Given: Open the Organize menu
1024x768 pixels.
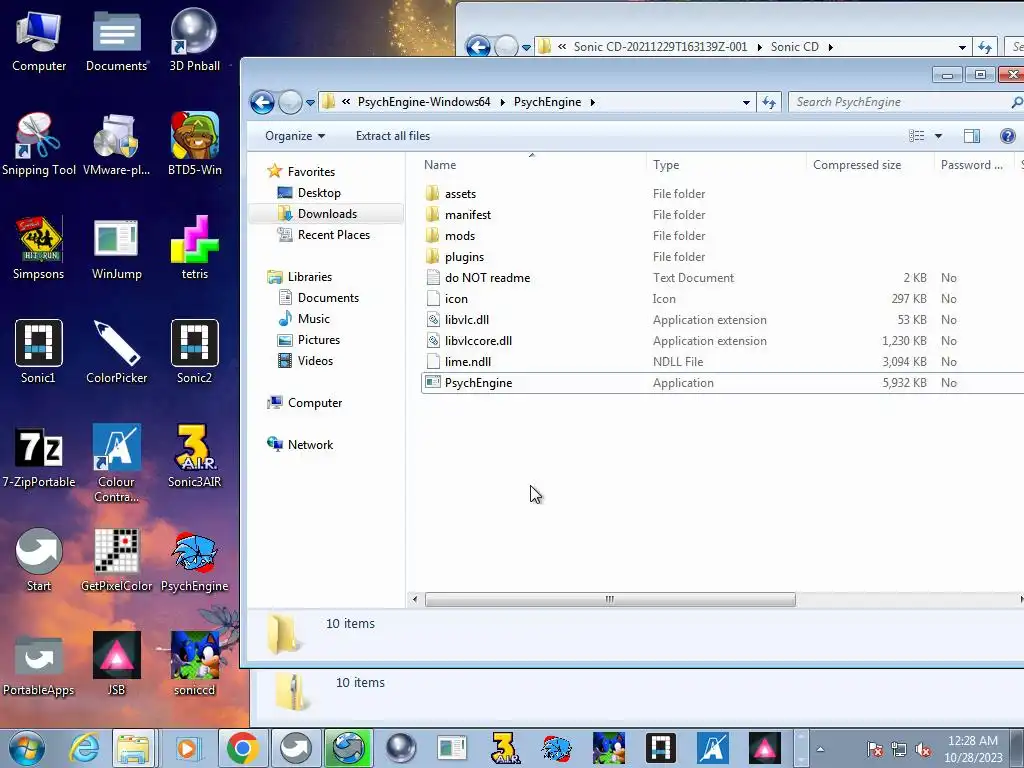Looking at the screenshot, I should pyautogui.click(x=295, y=136).
